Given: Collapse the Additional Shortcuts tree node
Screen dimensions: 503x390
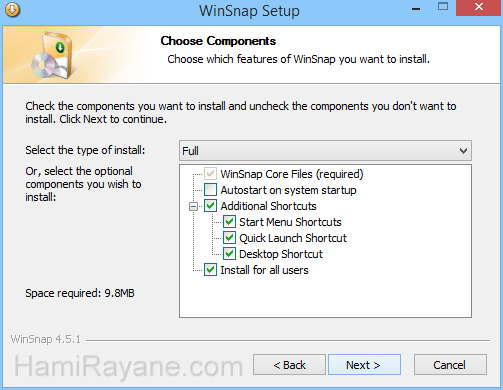Looking at the screenshot, I should [193, 207].
